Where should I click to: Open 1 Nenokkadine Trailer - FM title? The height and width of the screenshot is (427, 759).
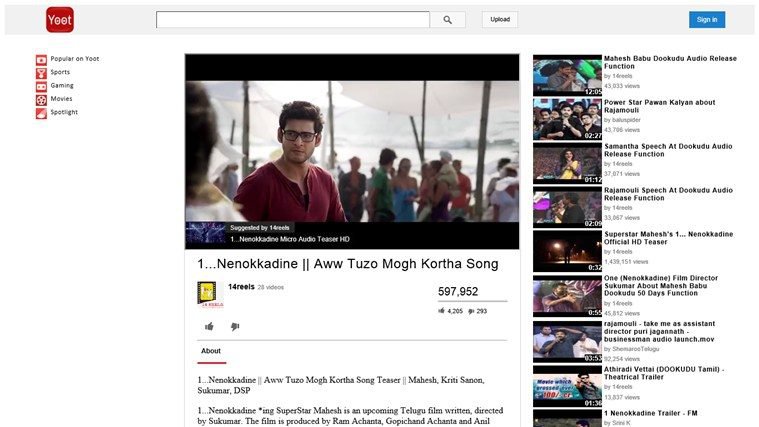(651, 413)
